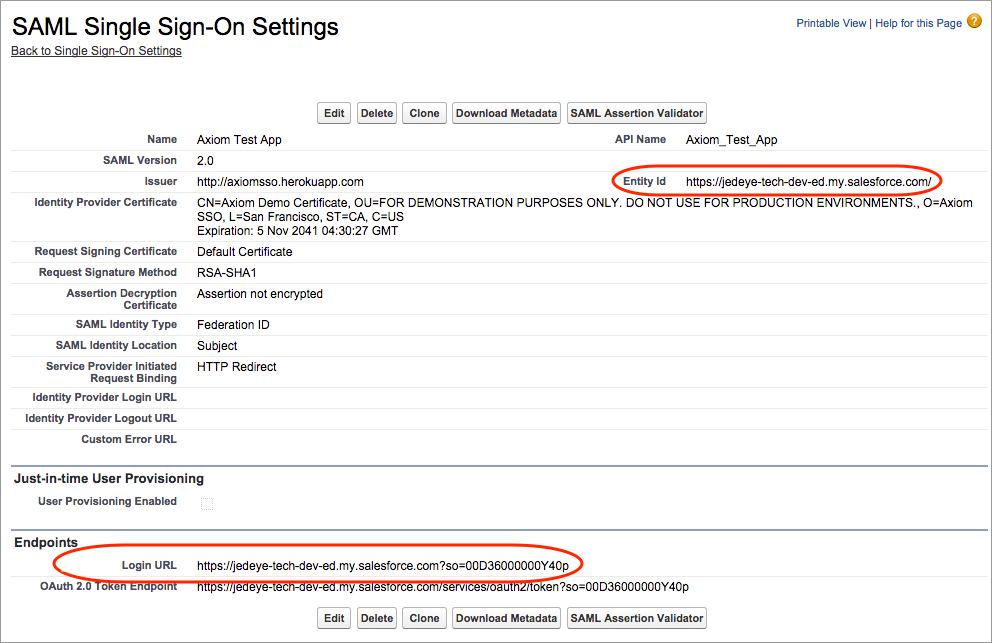Open the help question mark icon
The image size is (992, 643).
[x=974, y=22]
